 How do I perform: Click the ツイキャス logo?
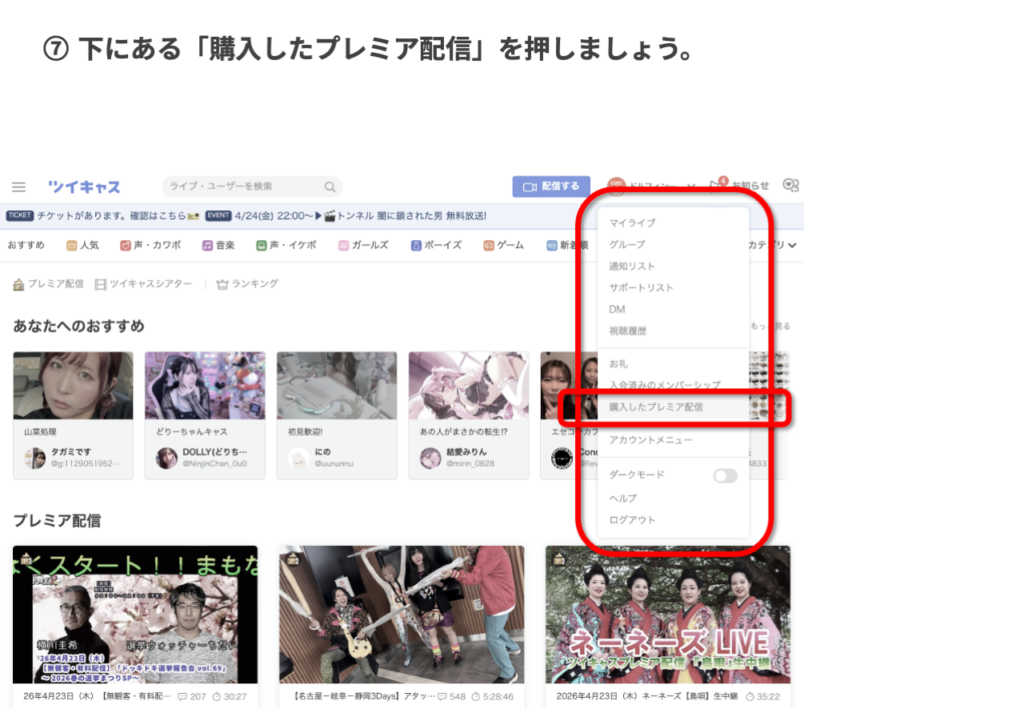84,187
